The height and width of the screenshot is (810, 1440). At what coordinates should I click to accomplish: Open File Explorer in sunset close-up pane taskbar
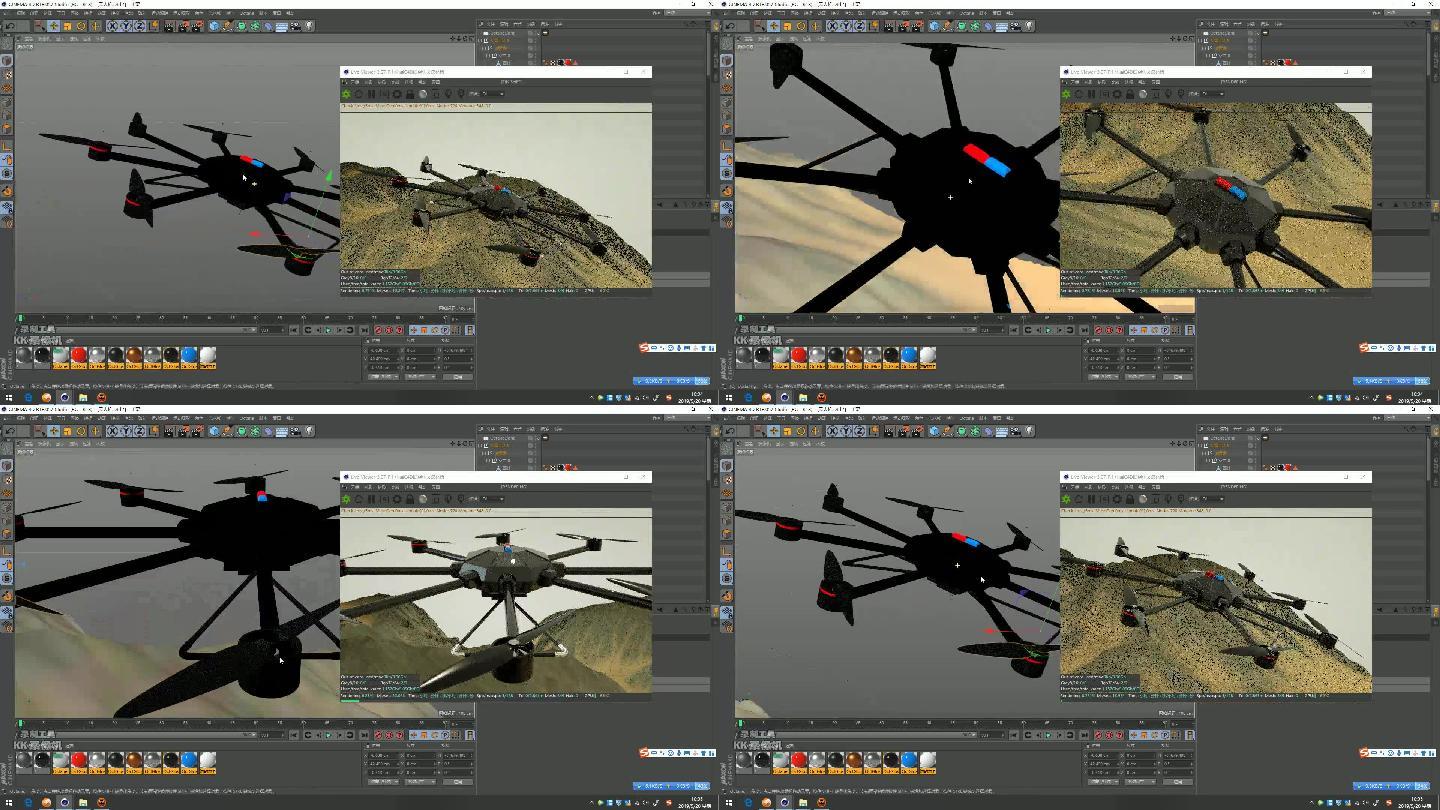coord(803,397)
